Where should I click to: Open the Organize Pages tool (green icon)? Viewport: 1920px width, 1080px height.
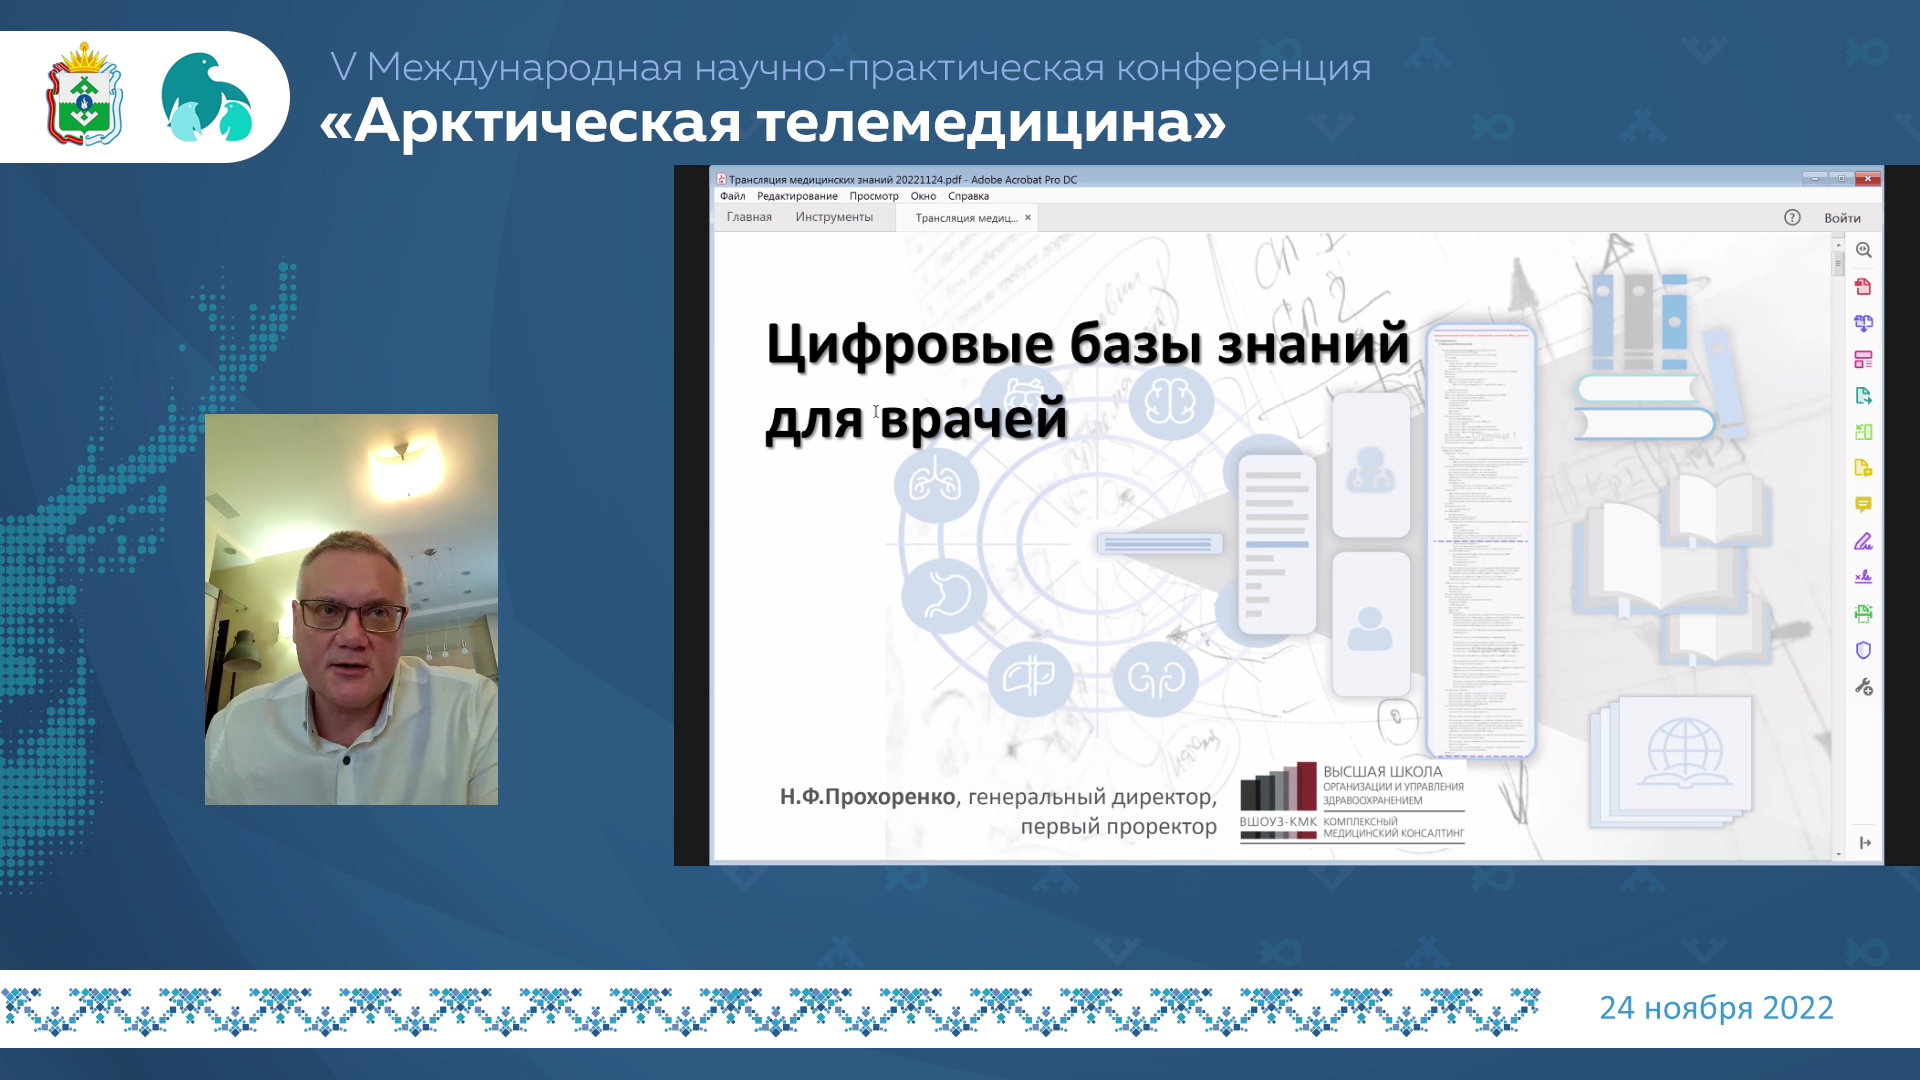pyautogui.click(x=1863, y=432)
